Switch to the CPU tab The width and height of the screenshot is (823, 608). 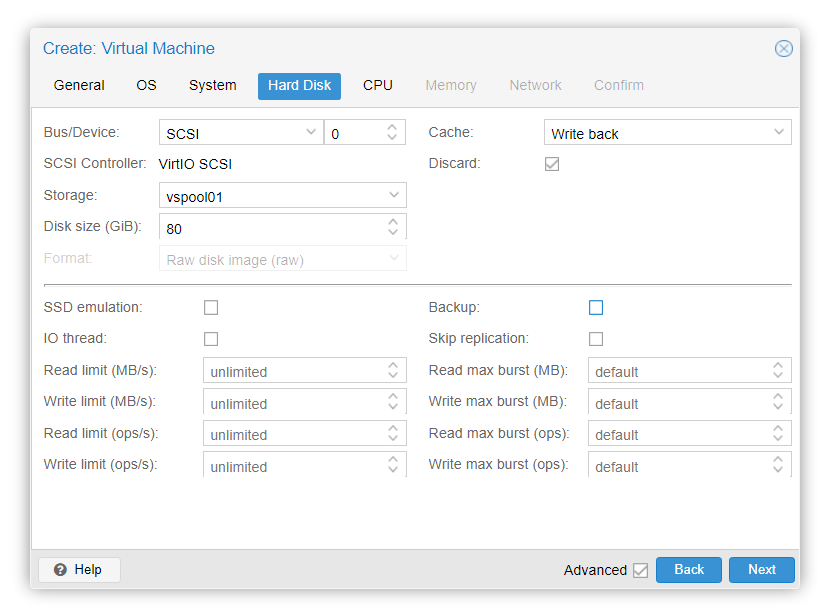coord(378,86)
